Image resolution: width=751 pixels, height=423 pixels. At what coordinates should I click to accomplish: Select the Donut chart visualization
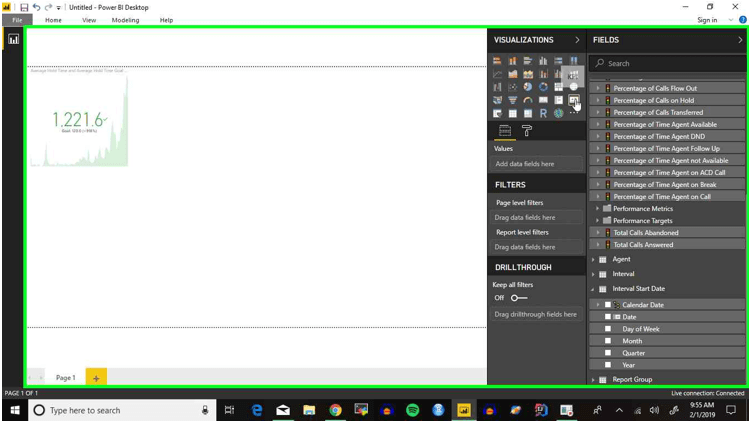tap(543, 87)
